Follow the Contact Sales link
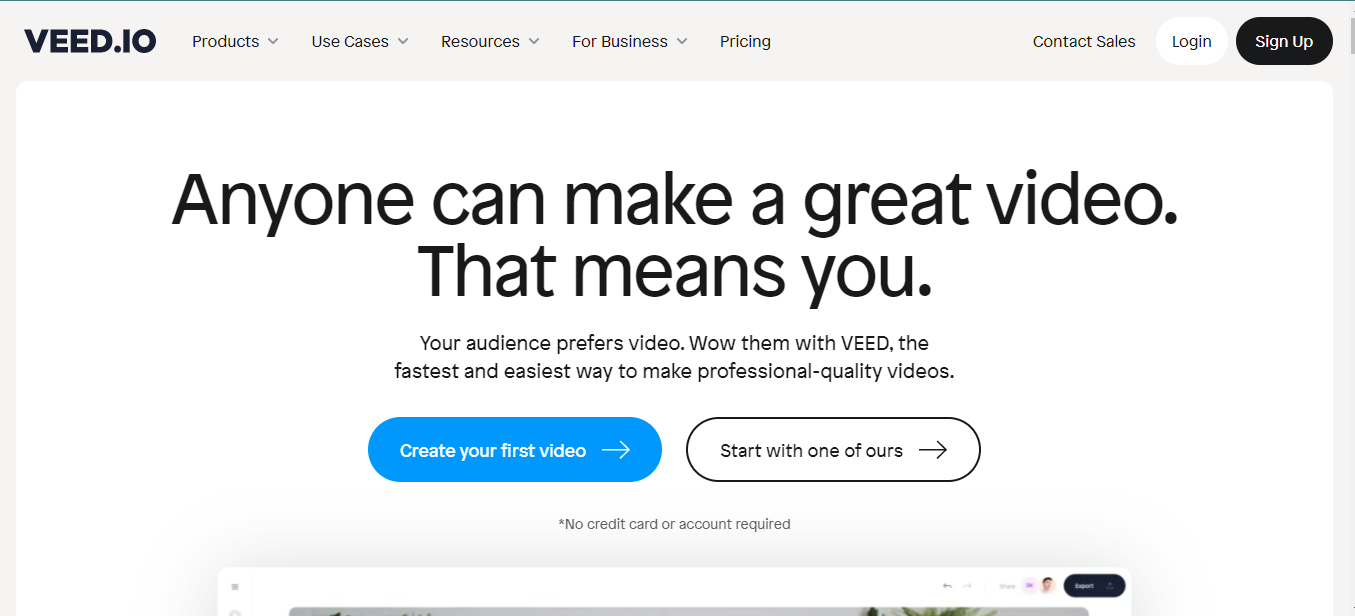 tap(1084, 41)
